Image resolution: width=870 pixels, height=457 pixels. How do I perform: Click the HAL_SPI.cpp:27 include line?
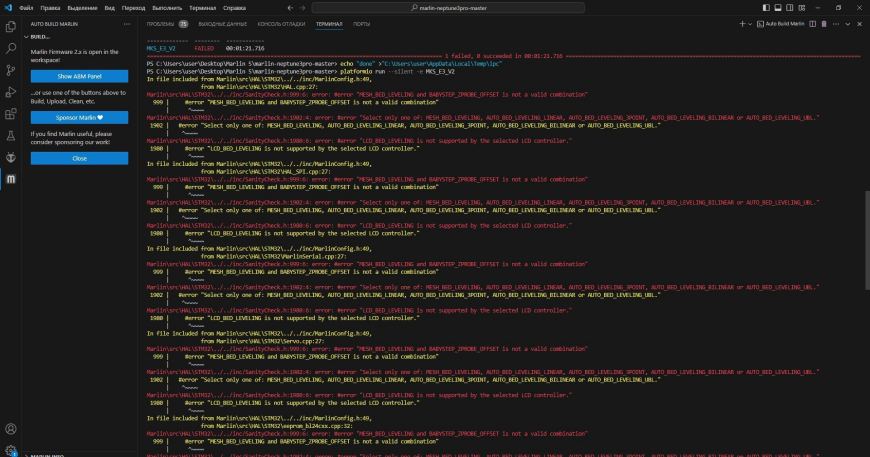(266, 172)
